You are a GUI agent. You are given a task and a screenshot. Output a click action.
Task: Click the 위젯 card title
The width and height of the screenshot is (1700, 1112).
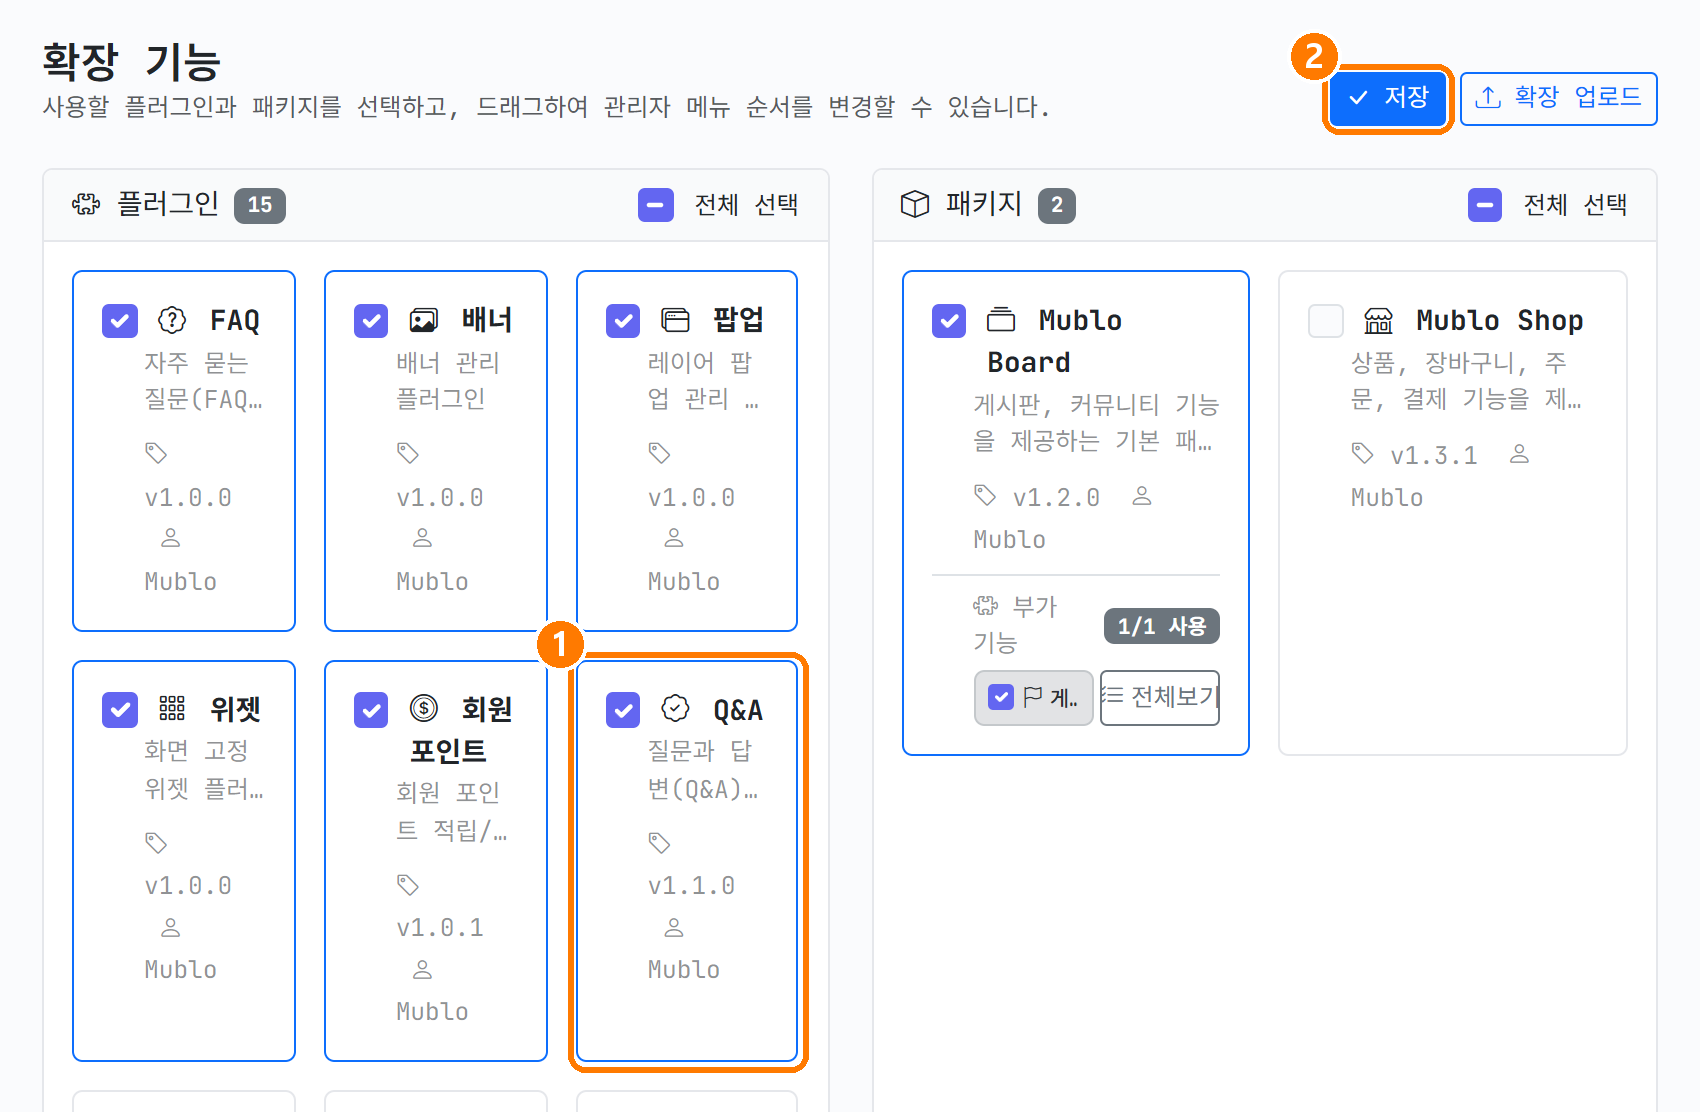click(235, 710)
